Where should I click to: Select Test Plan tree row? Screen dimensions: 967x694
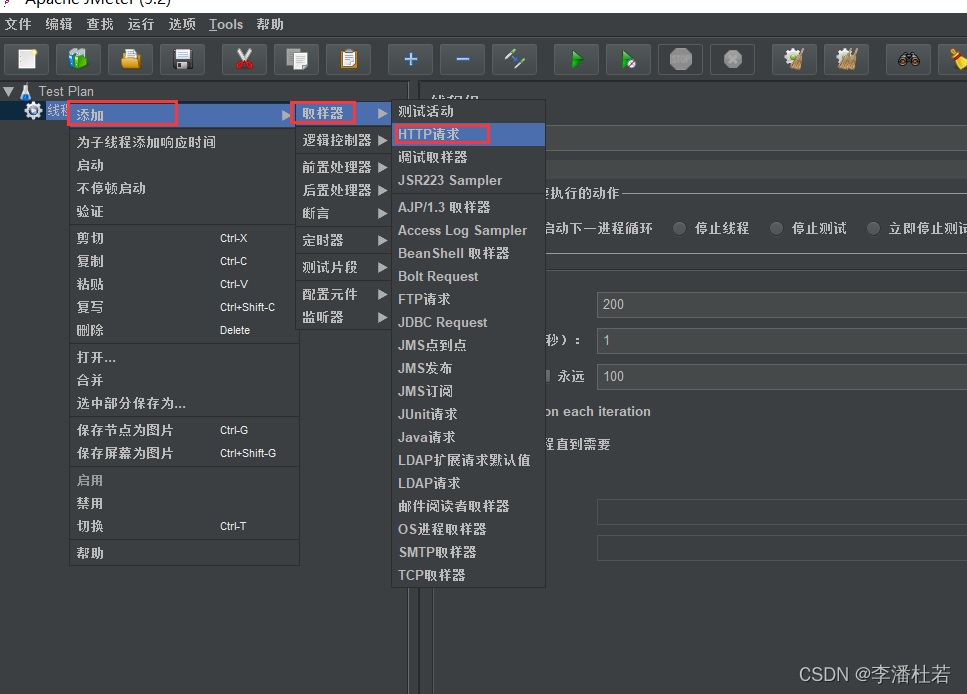65,92
